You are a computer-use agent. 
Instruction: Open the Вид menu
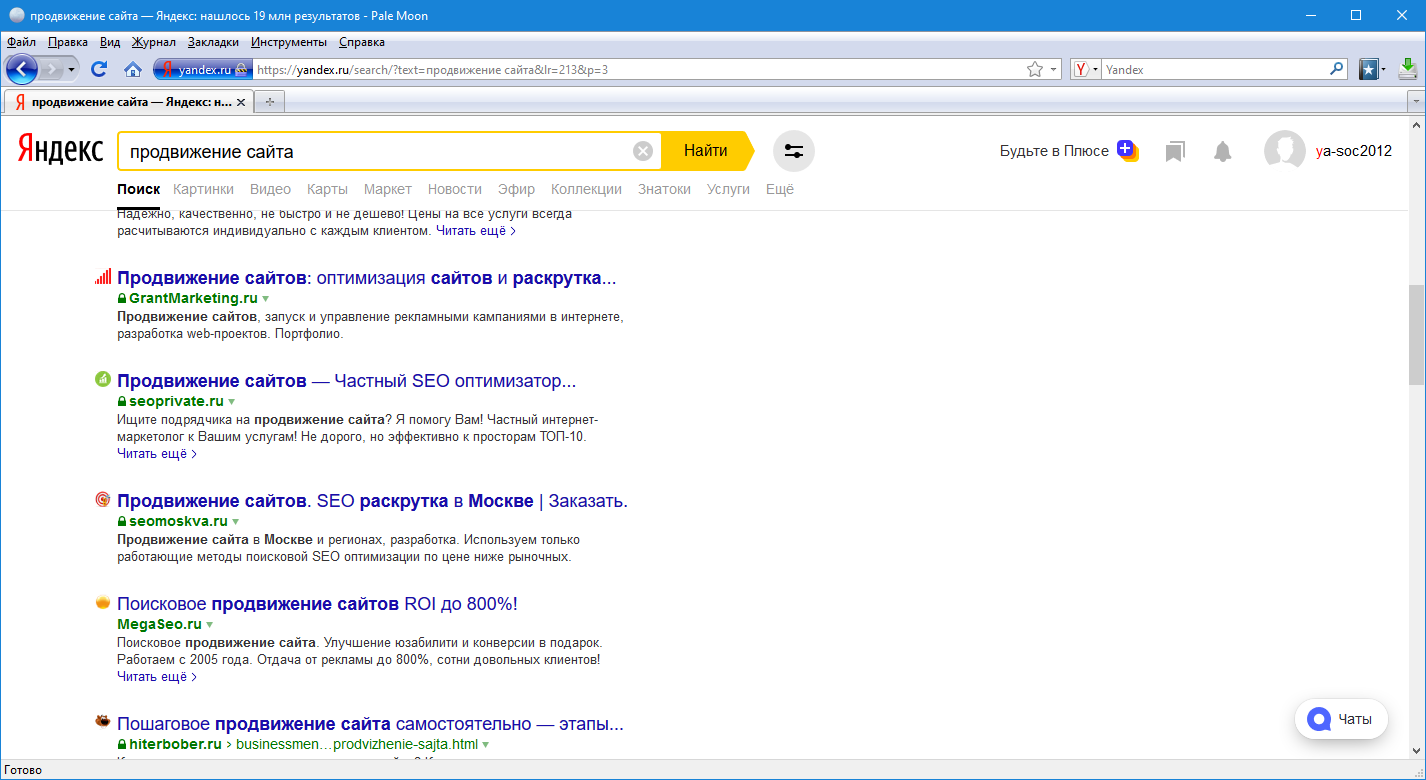coord(110,42)
